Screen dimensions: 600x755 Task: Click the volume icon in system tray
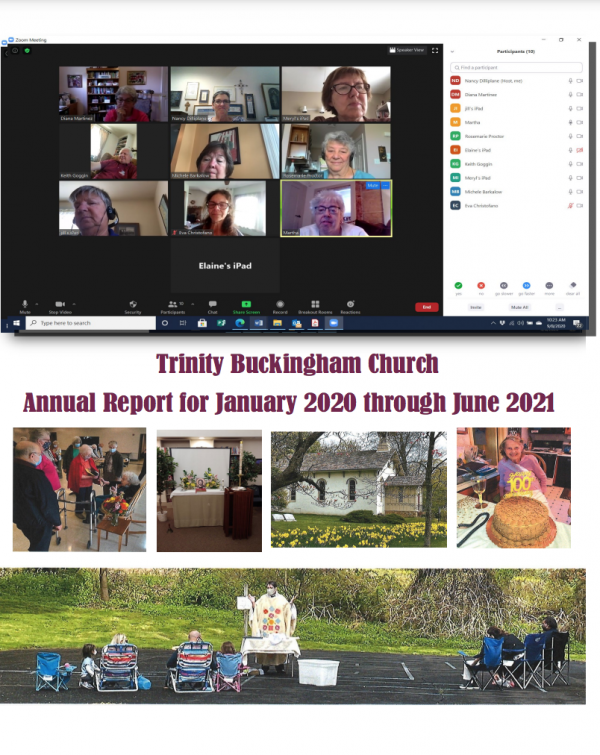(x=520, y=323)
